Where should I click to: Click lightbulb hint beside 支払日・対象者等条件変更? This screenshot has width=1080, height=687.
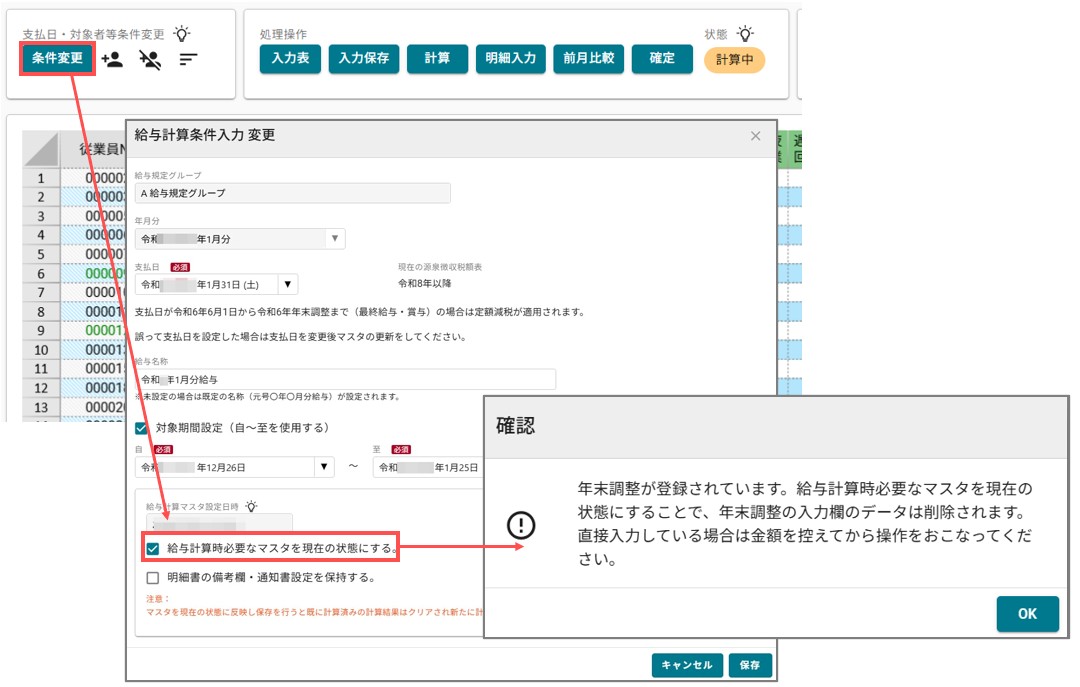182,33
